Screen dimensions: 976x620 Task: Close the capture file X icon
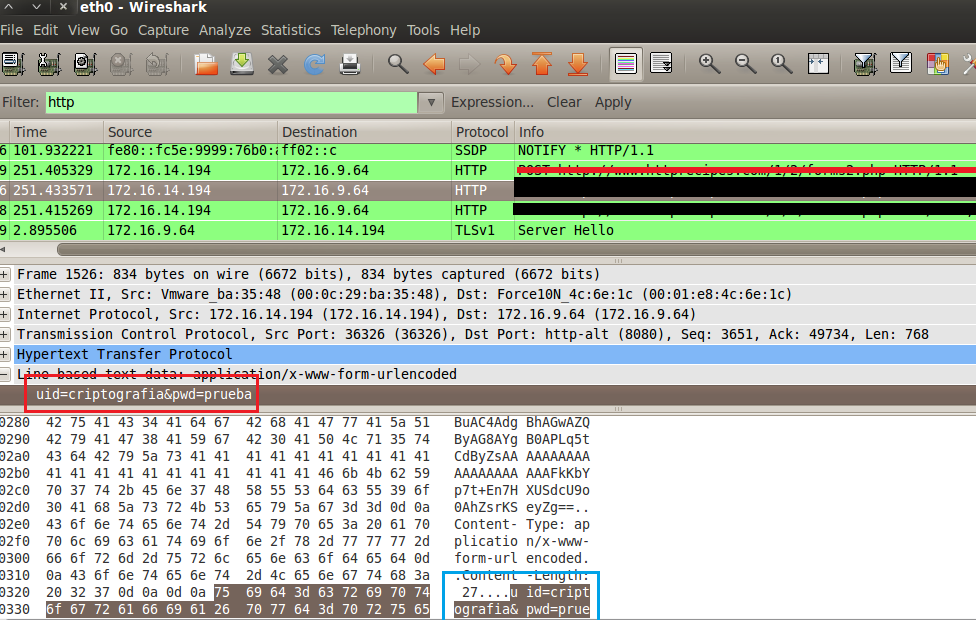coord(278,63)
